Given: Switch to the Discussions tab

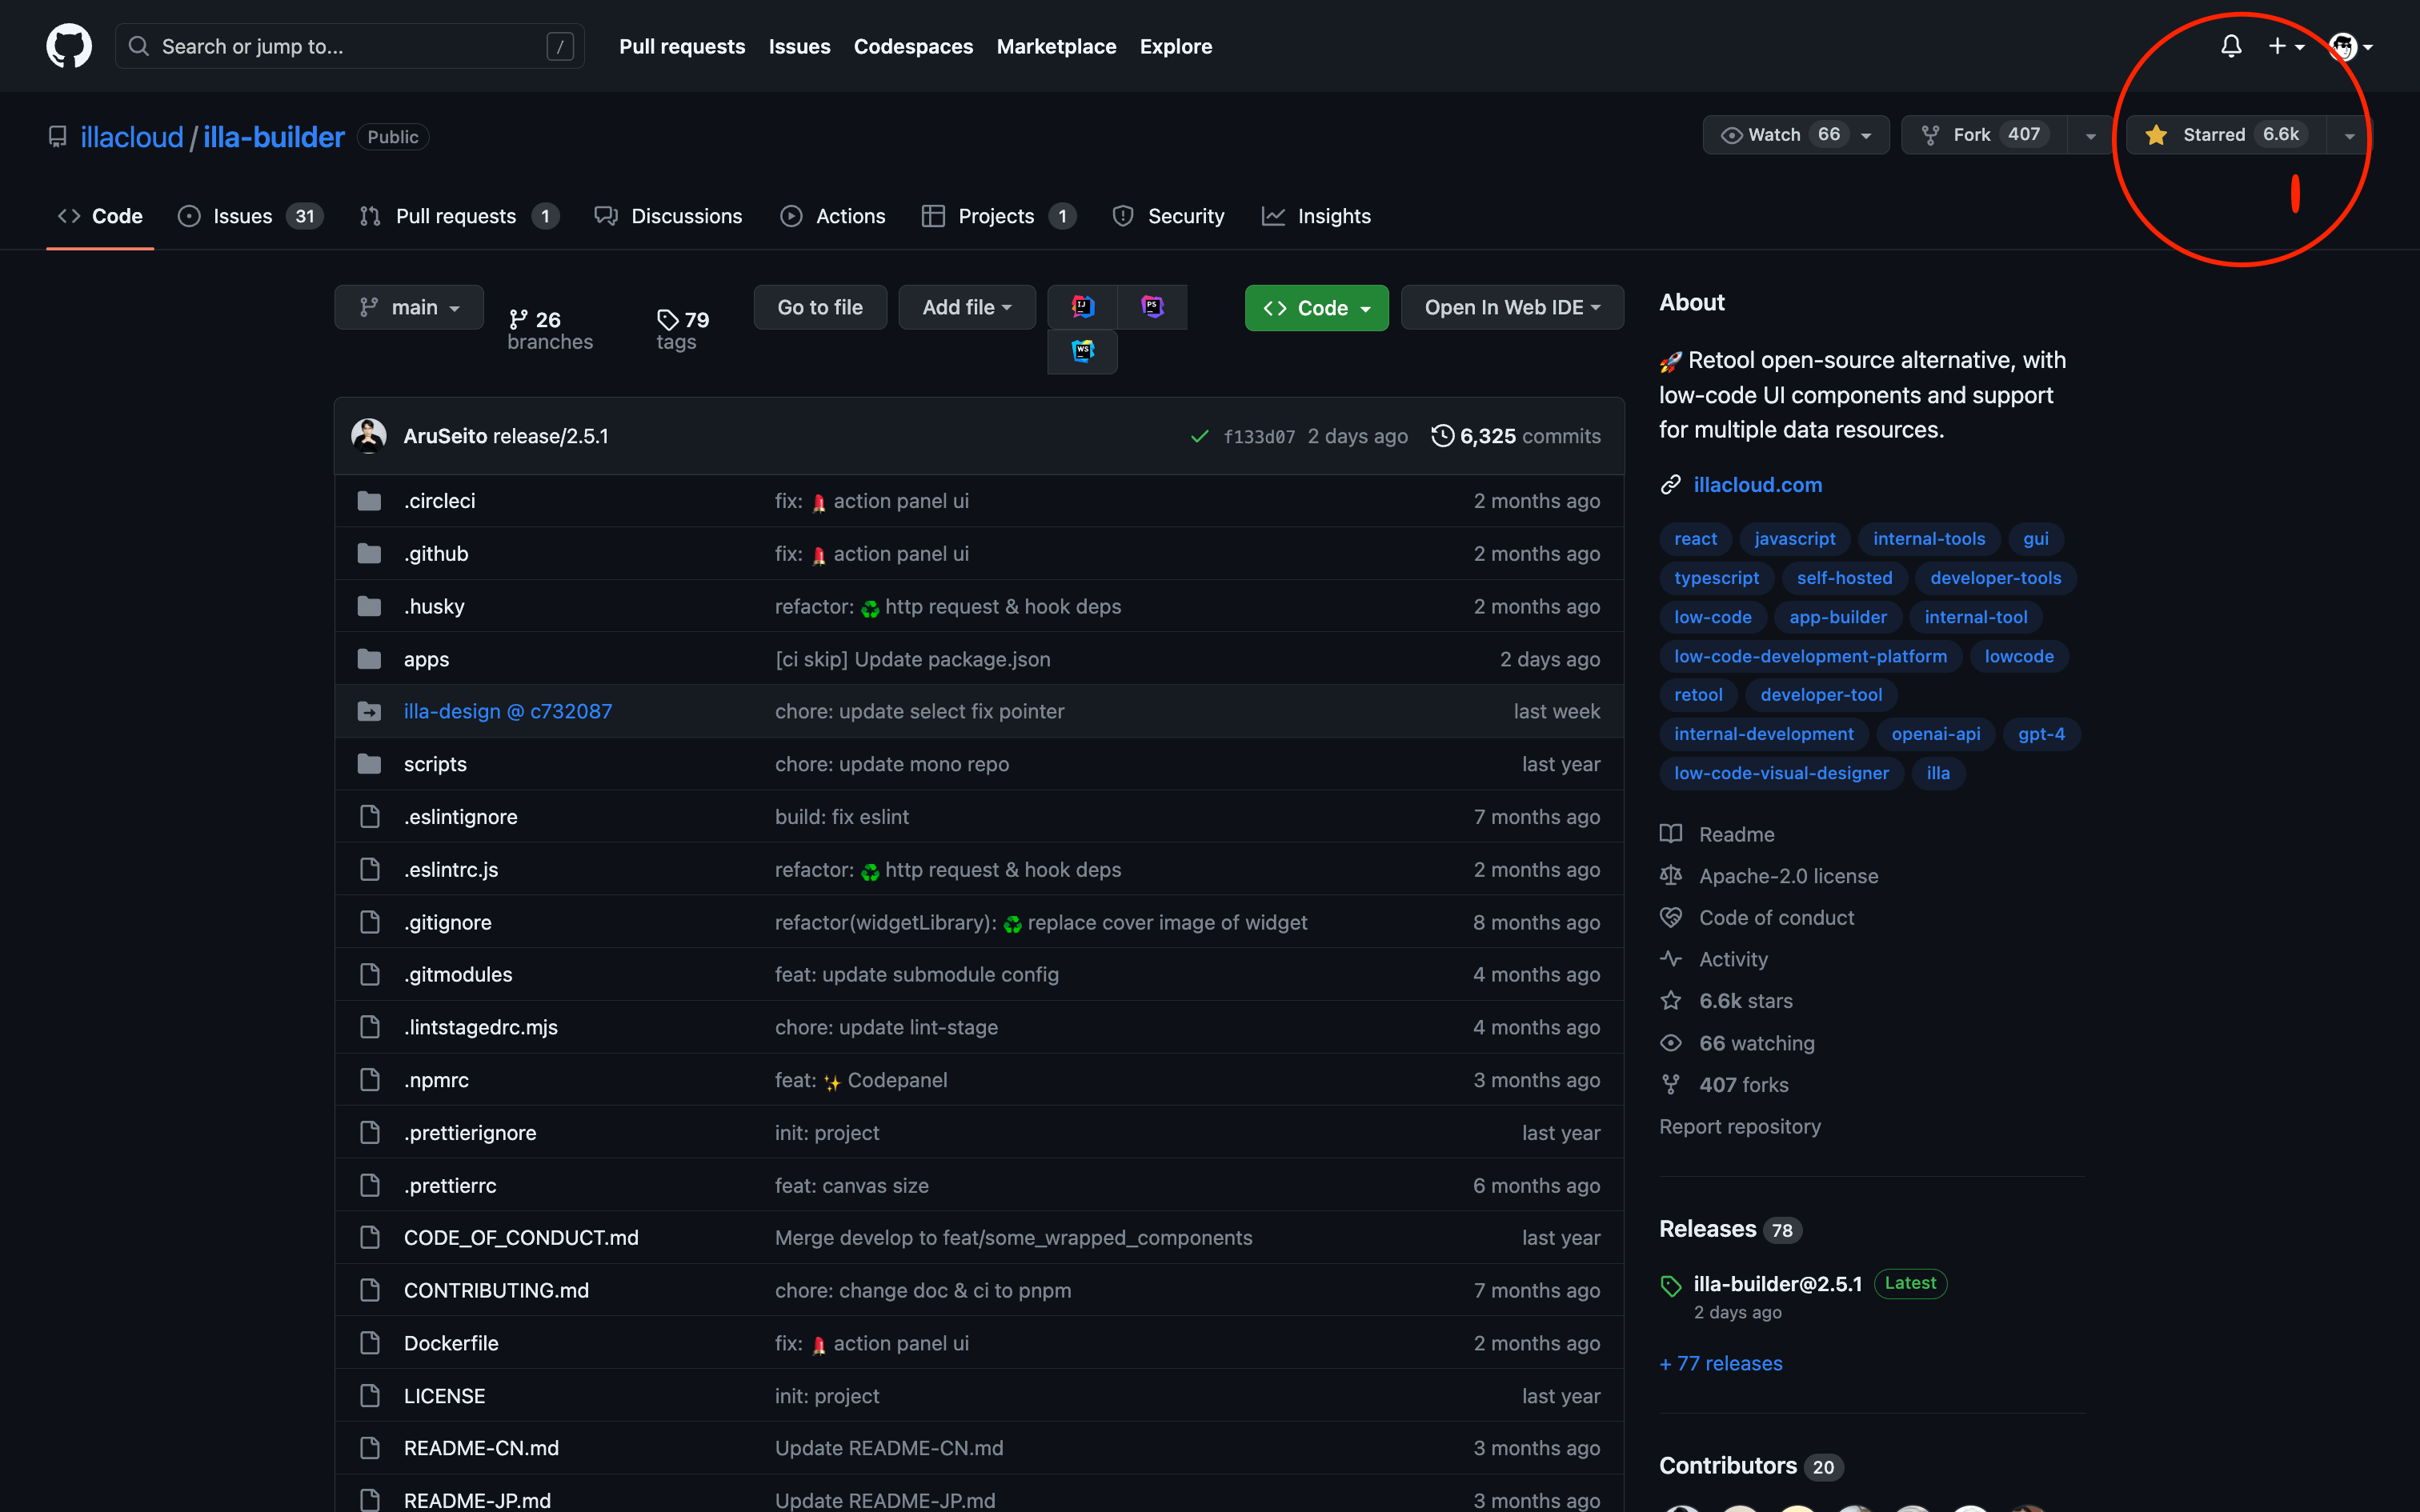Looking at the screenshot, I should 668,216.
